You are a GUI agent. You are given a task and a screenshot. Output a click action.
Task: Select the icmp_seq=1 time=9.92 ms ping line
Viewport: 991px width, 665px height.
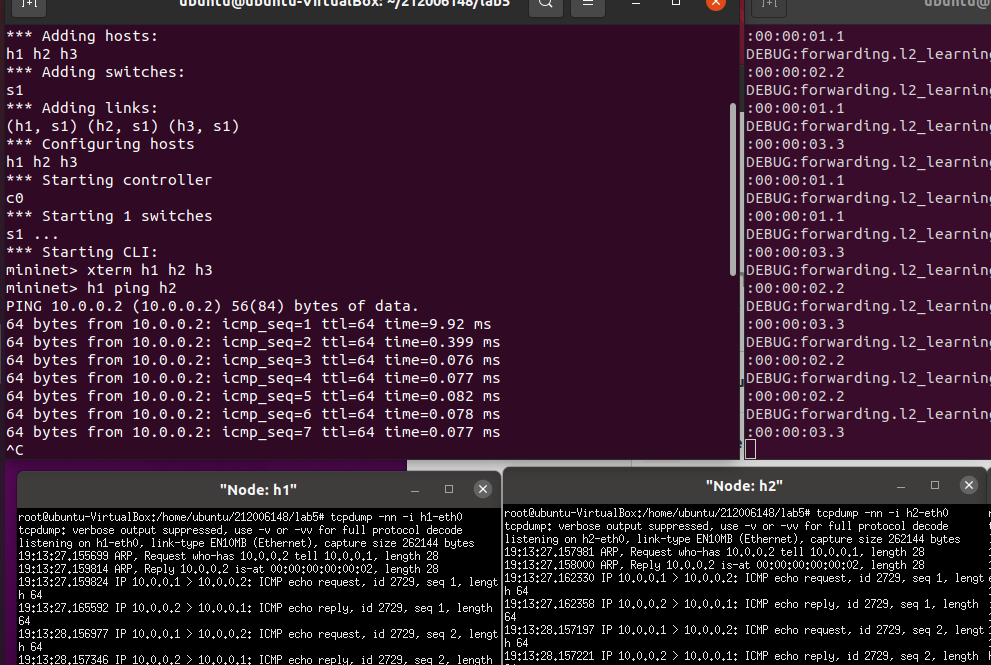tap(248, 324)
